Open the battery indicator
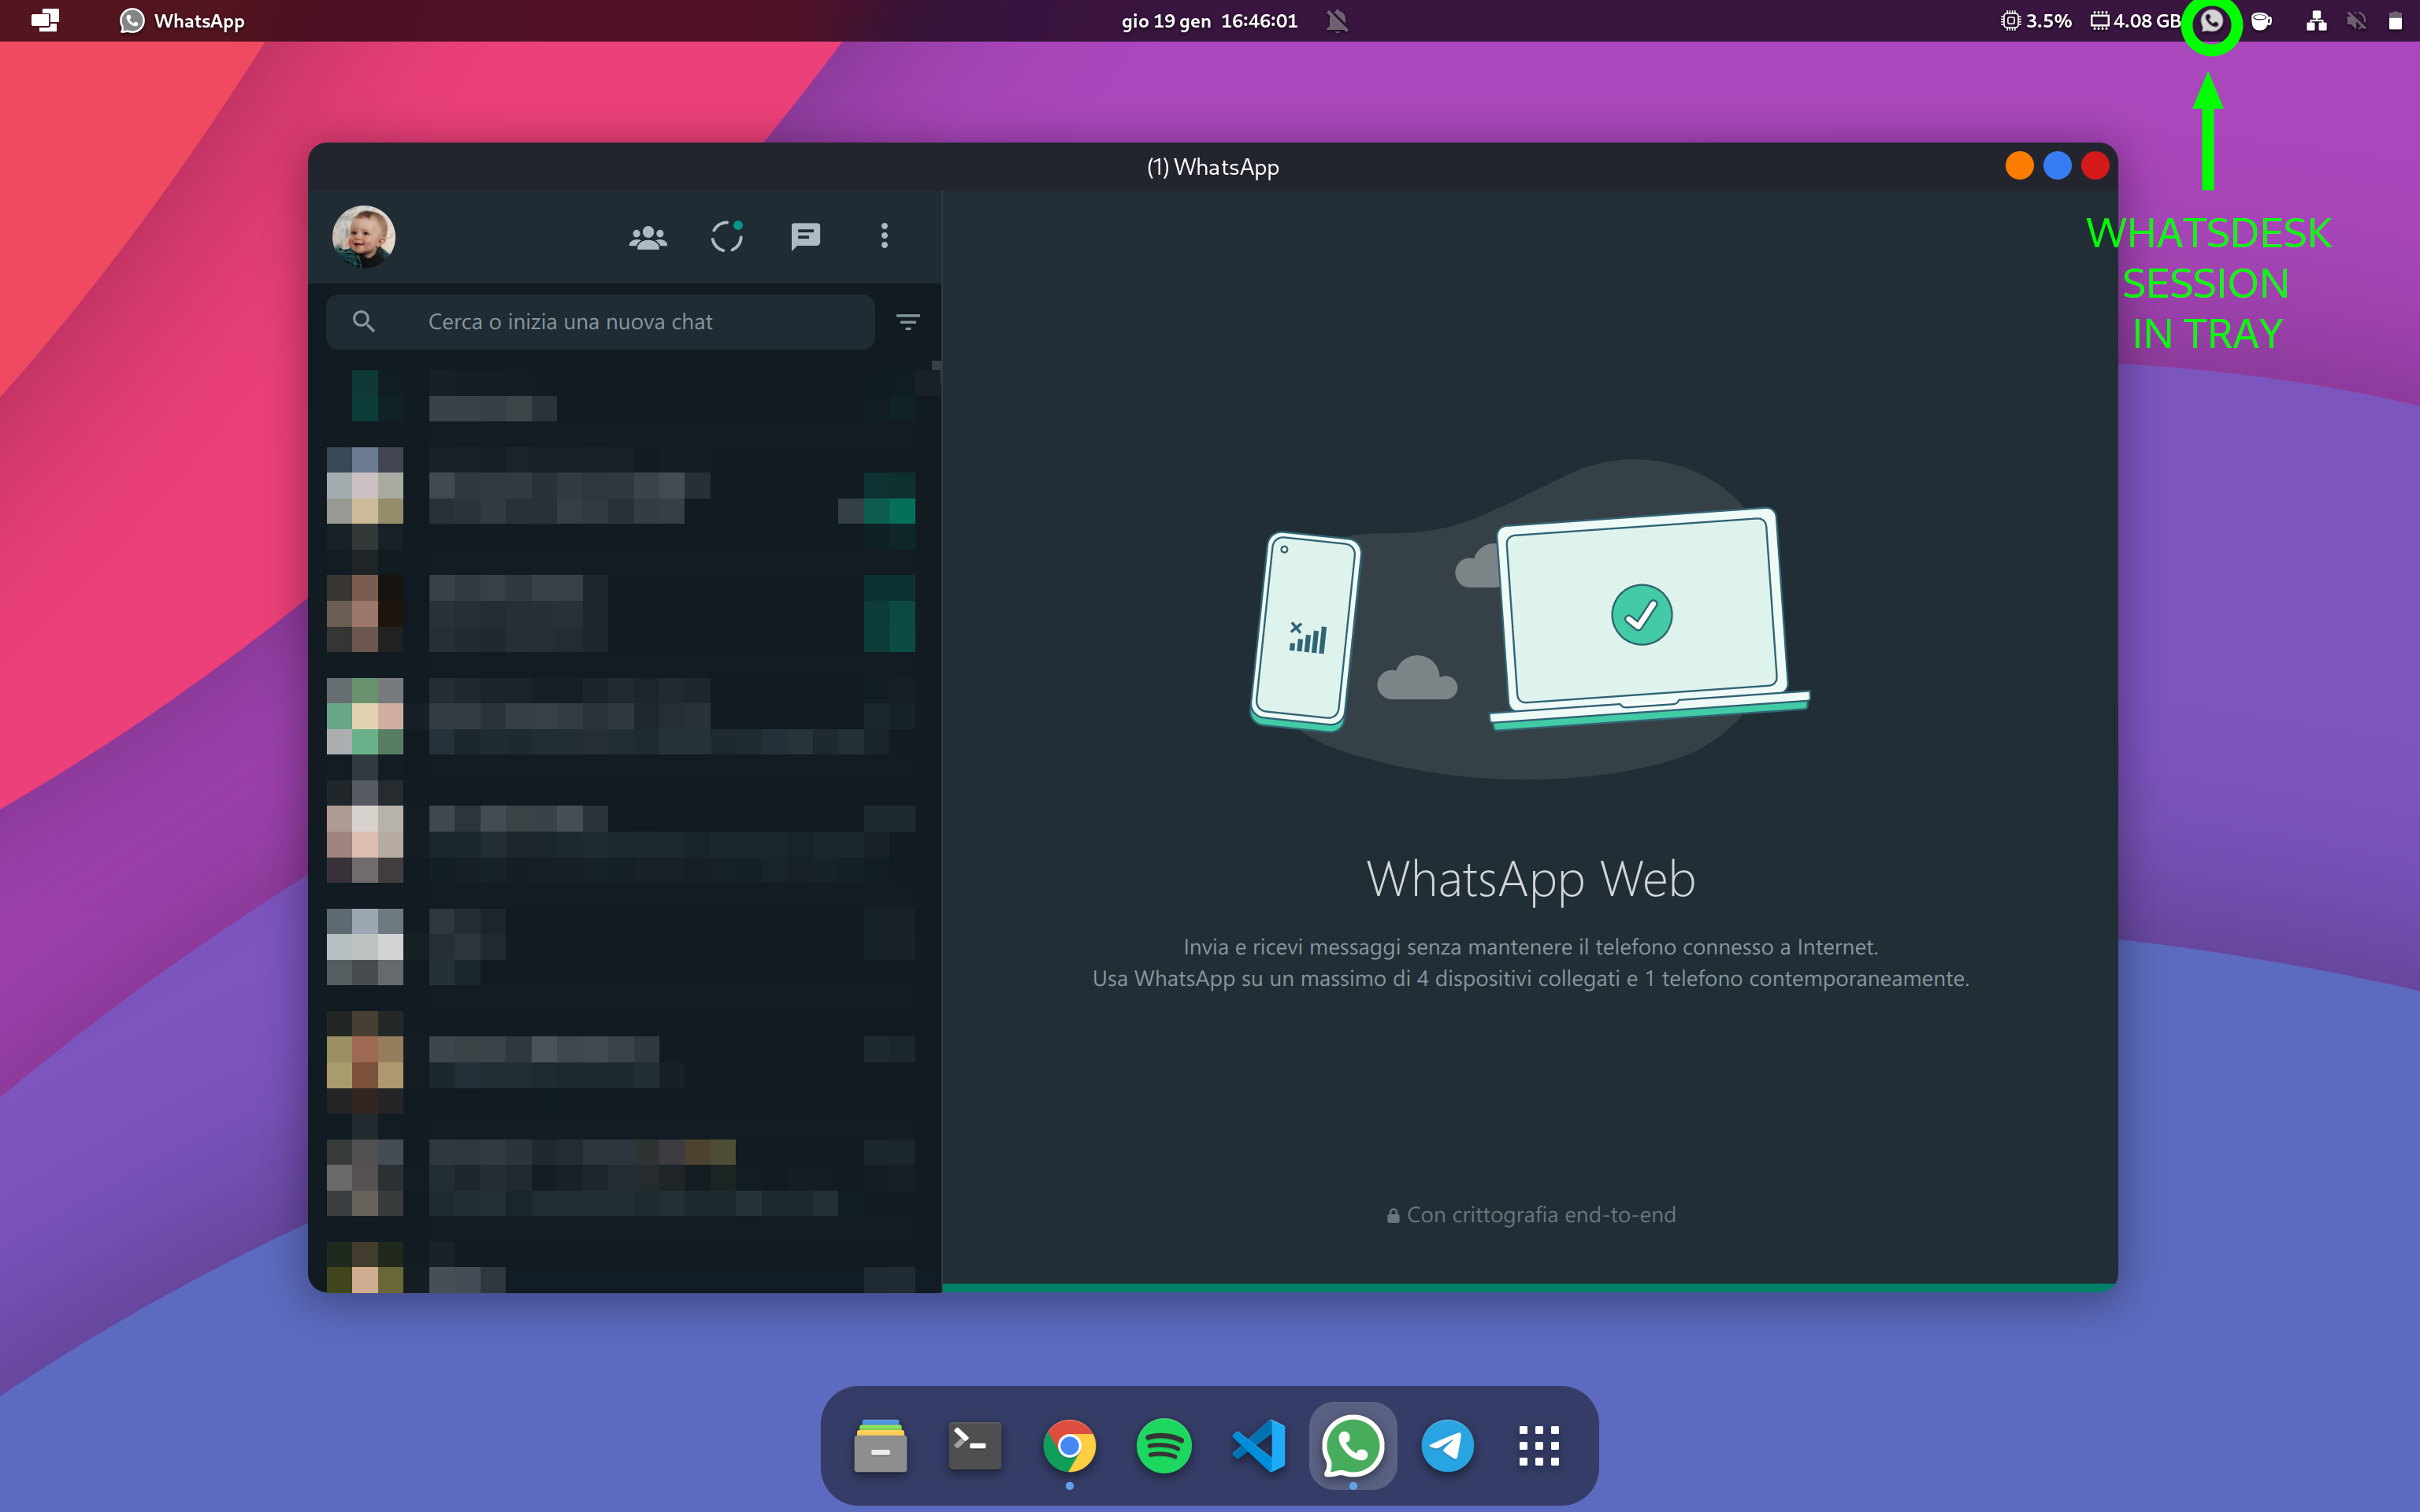 (2395, 21)
